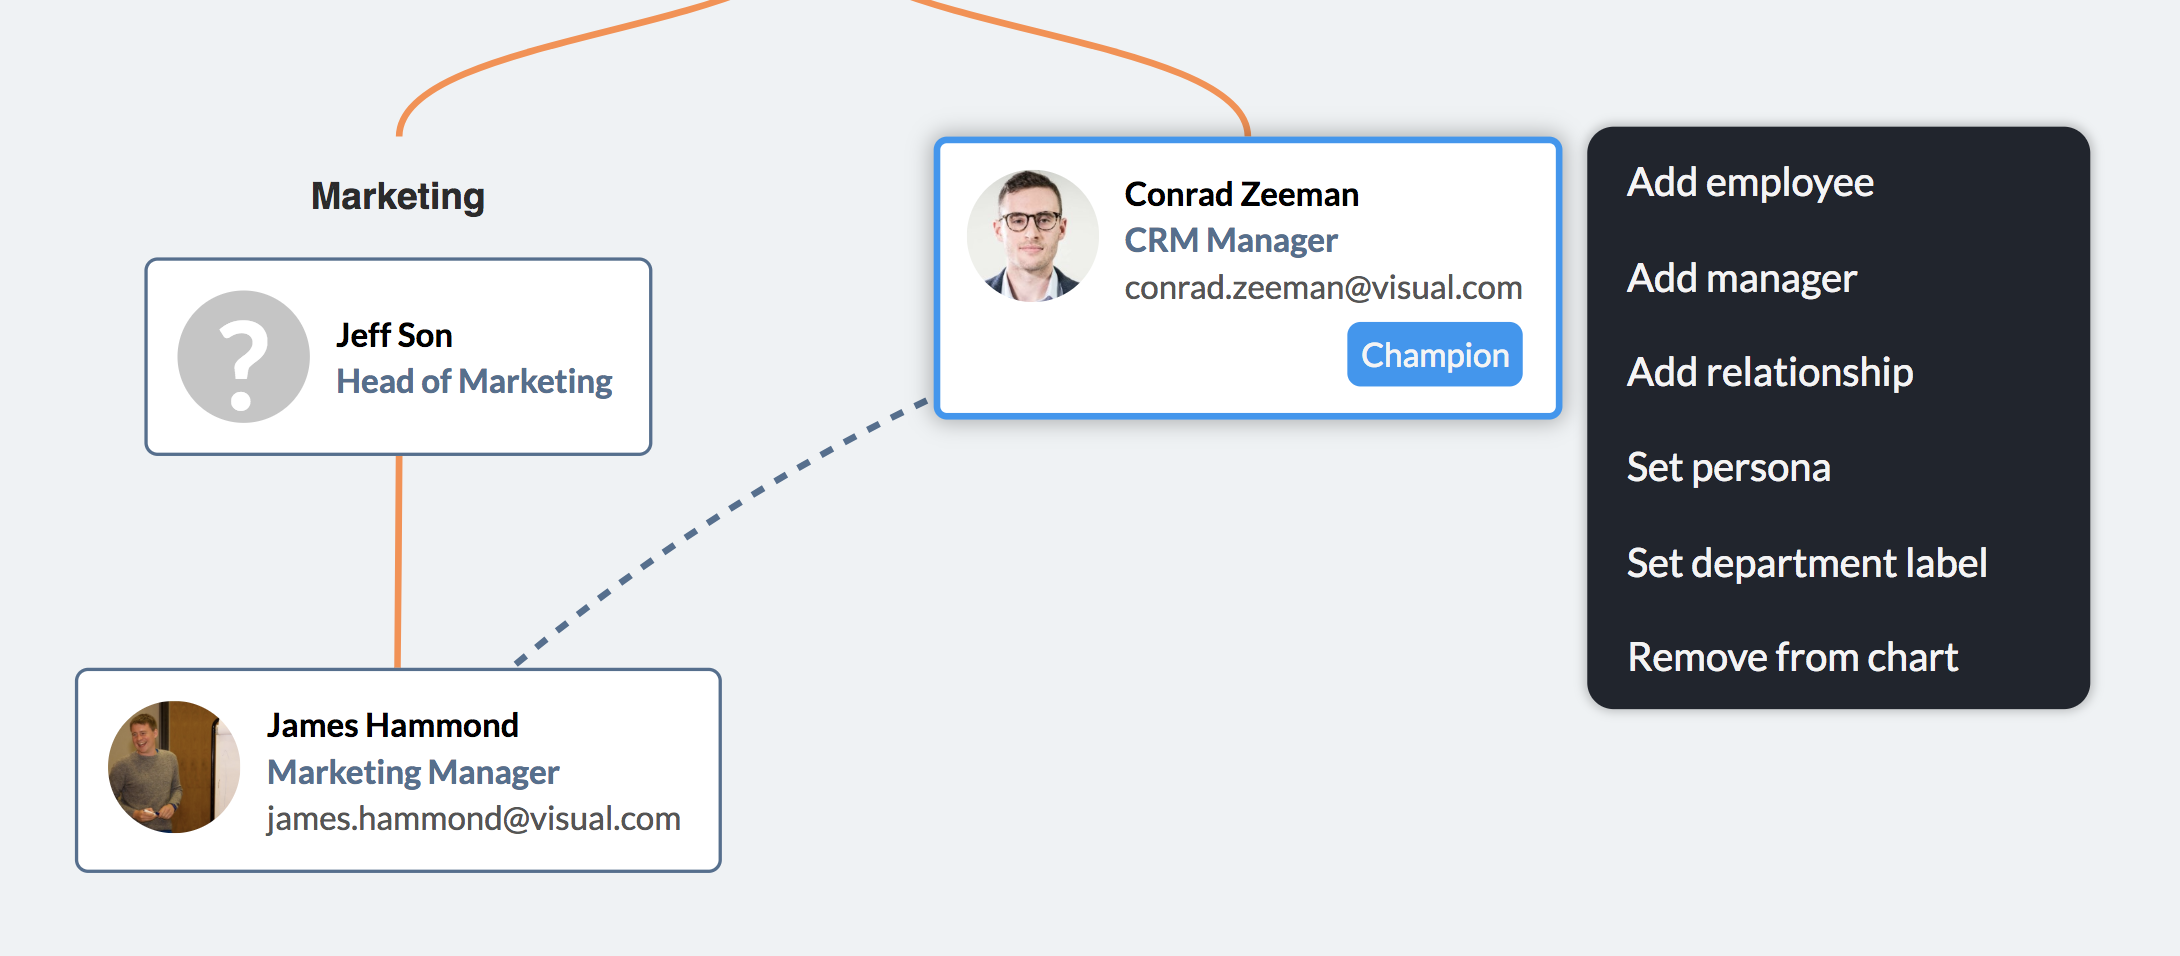
Task: Select Add relationship in the menu
Action: click(x=1769, y=373)
